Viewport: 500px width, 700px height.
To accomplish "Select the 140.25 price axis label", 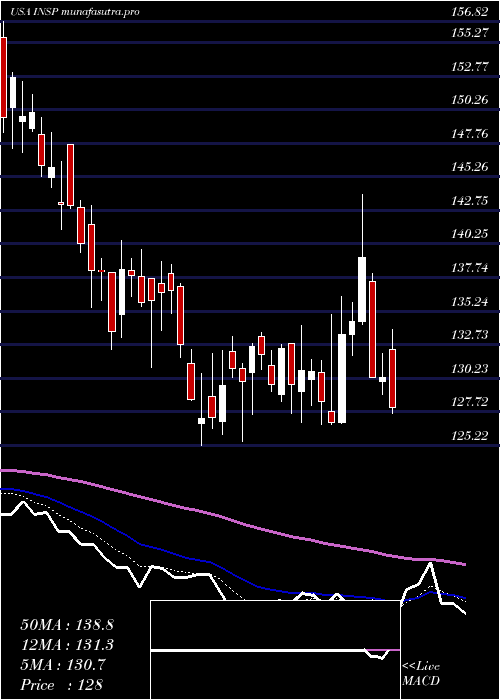I will 469,234.
